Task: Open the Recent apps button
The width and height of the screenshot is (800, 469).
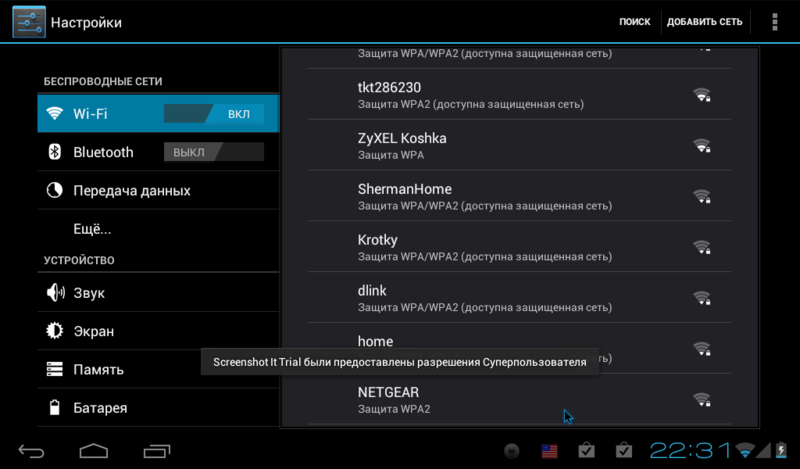Action: (157, 451)
